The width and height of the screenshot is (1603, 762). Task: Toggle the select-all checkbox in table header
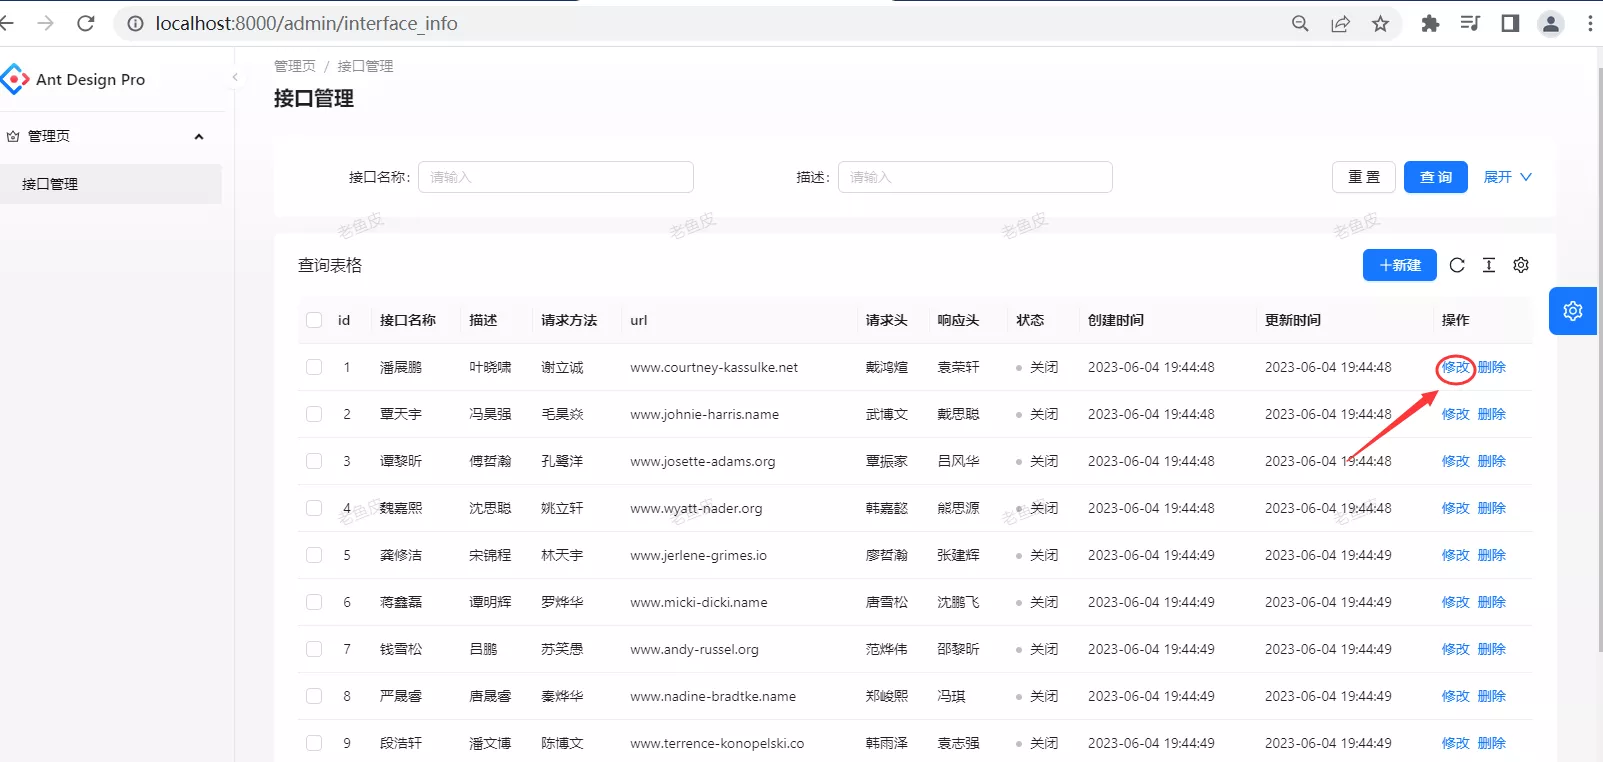point(314,320)
